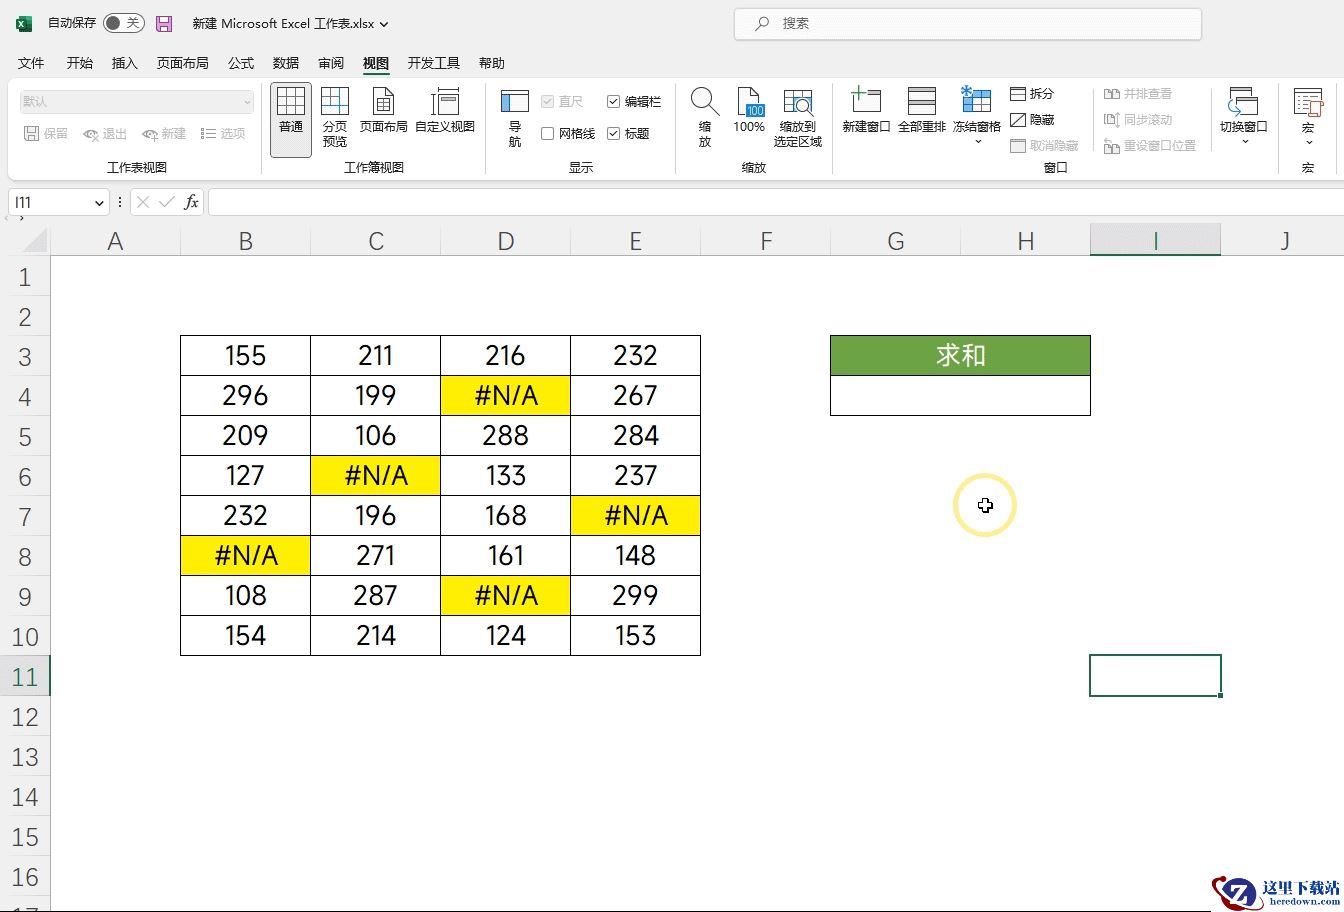Open Macros (宏) dropdown
The width and height of the screenshot is (1344, 912).
coord(1308,117)
